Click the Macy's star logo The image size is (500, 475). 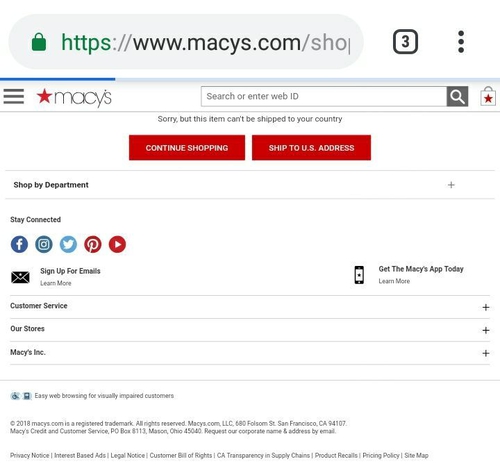click(74, 97)
